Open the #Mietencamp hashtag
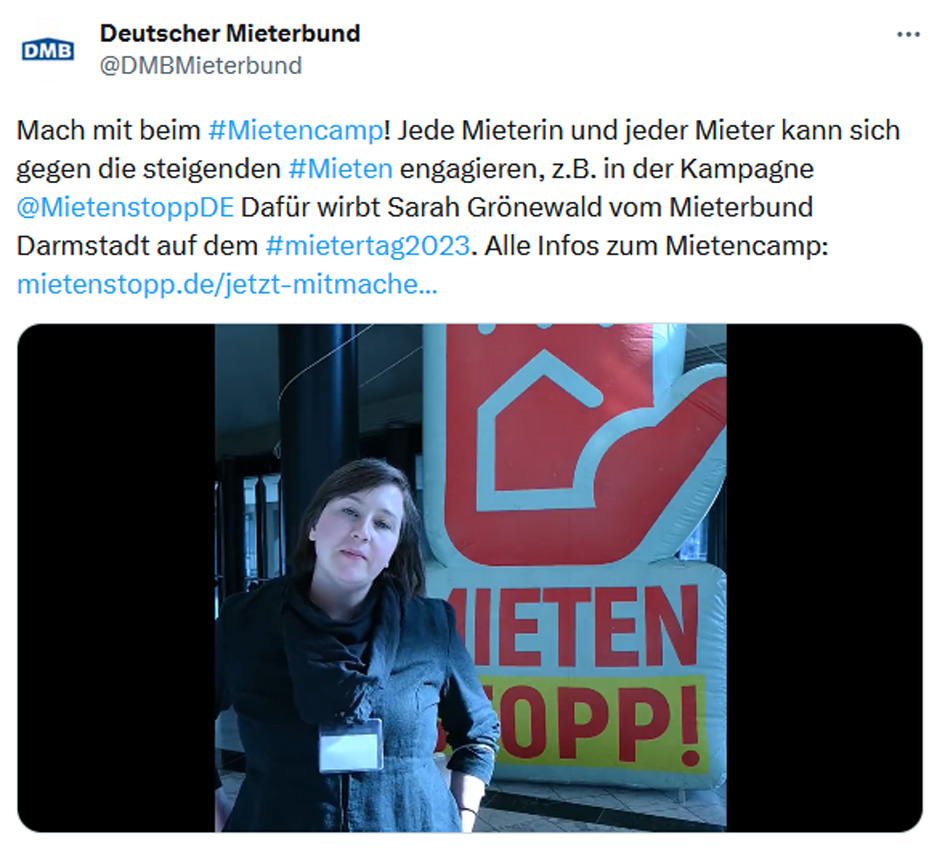 click(295, 130)
